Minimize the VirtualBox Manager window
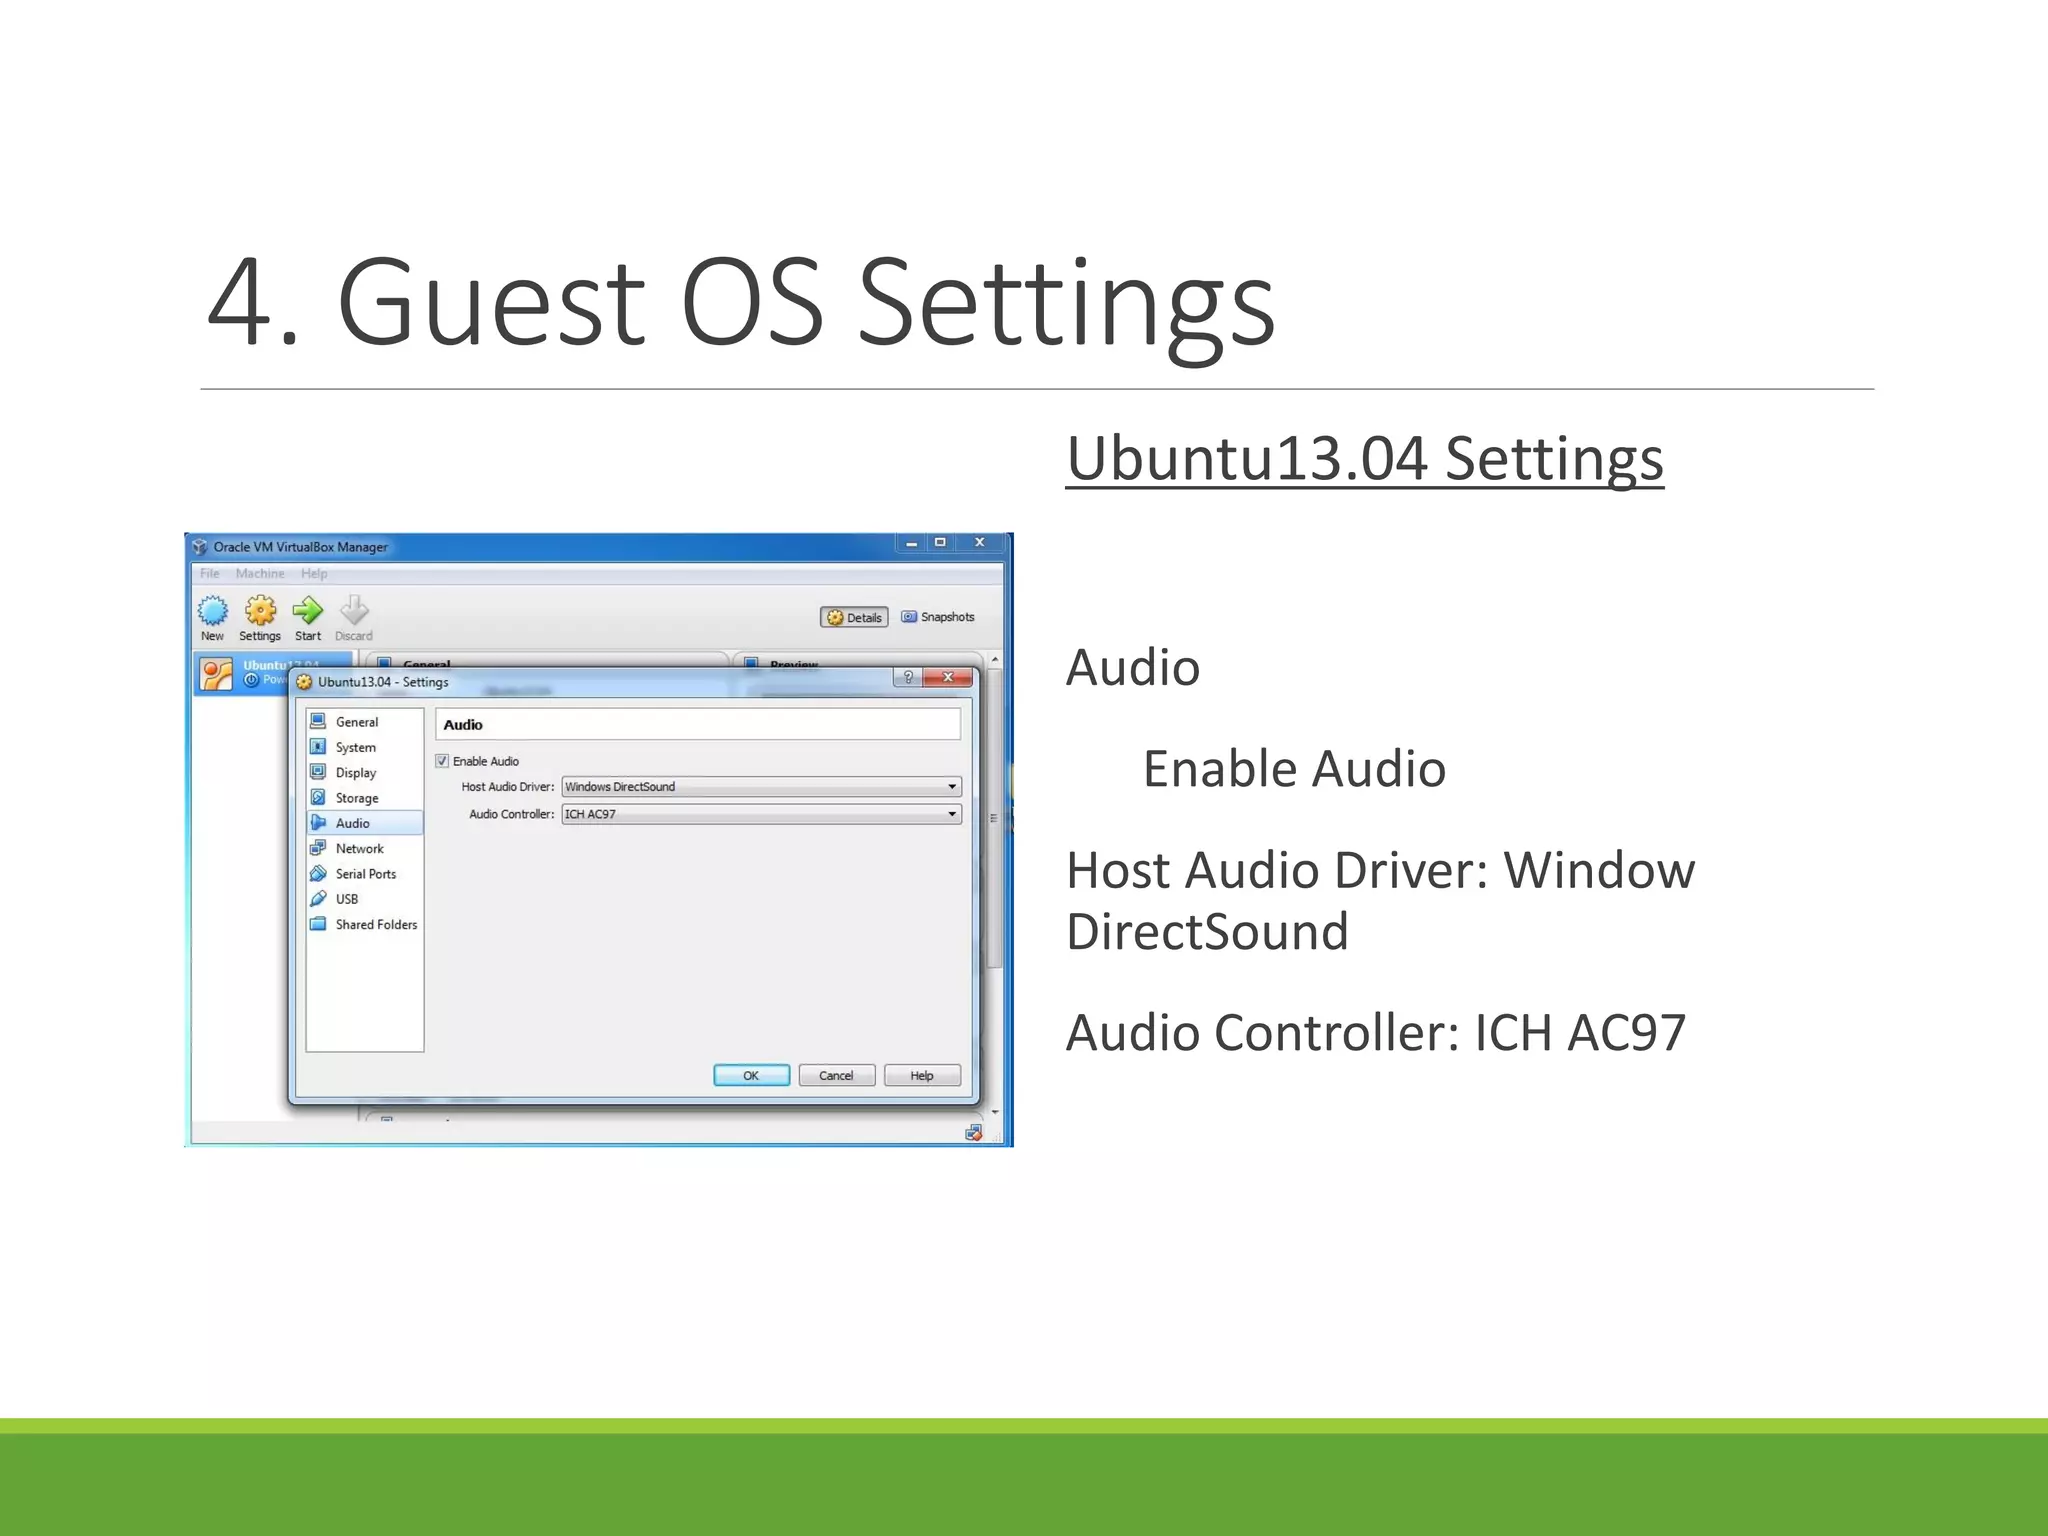 pyautogui.click(x=911, y=543)
